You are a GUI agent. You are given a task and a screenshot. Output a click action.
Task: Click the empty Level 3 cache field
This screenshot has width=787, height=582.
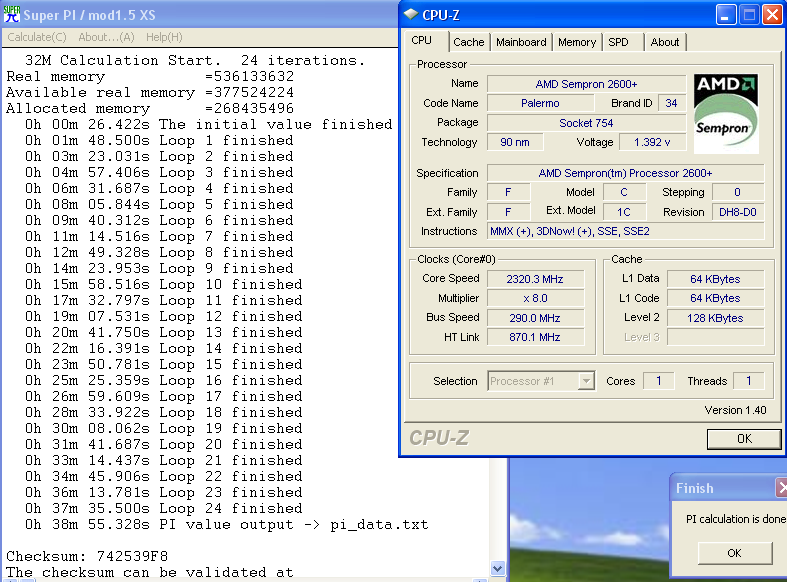[715, 337]
